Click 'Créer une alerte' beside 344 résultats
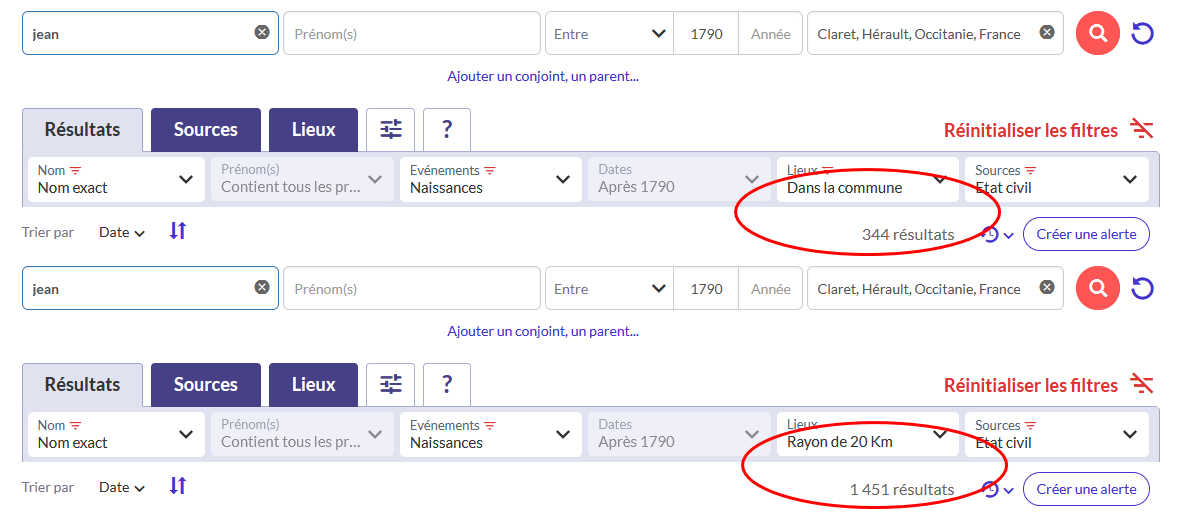Viewport: 1177px width, 512px height. pyautogui.click(x=1085, y=234)
